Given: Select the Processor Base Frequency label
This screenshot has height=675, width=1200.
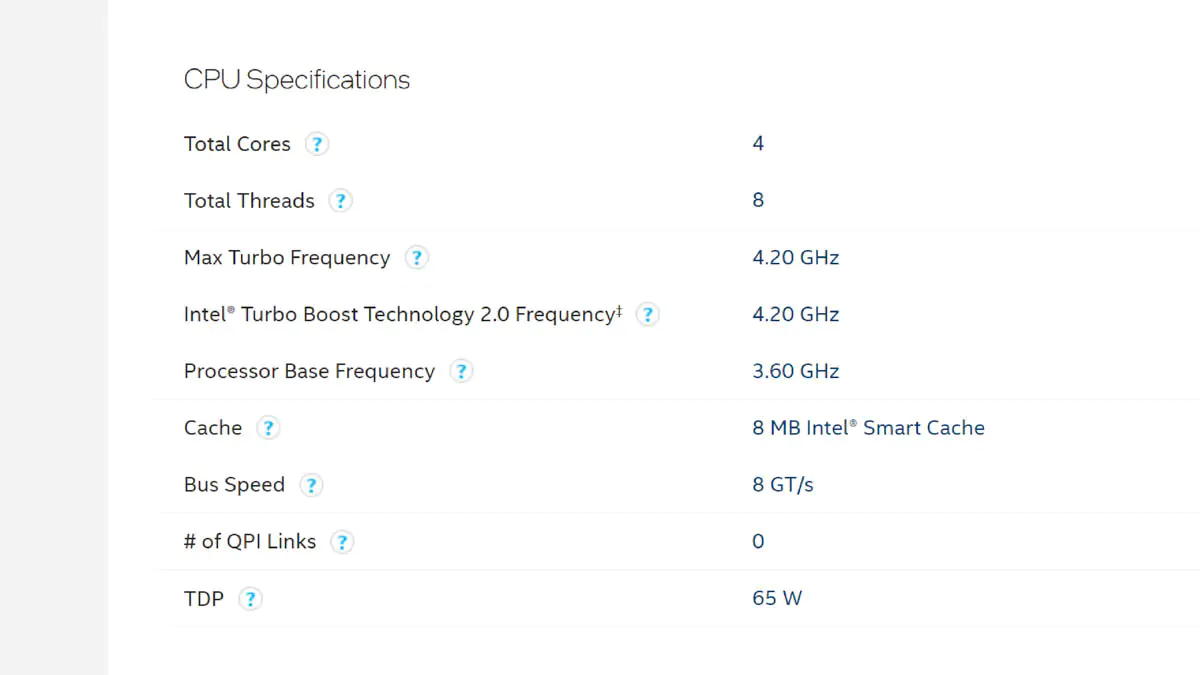Looking at the screenshot, I should tap(309, 371).
